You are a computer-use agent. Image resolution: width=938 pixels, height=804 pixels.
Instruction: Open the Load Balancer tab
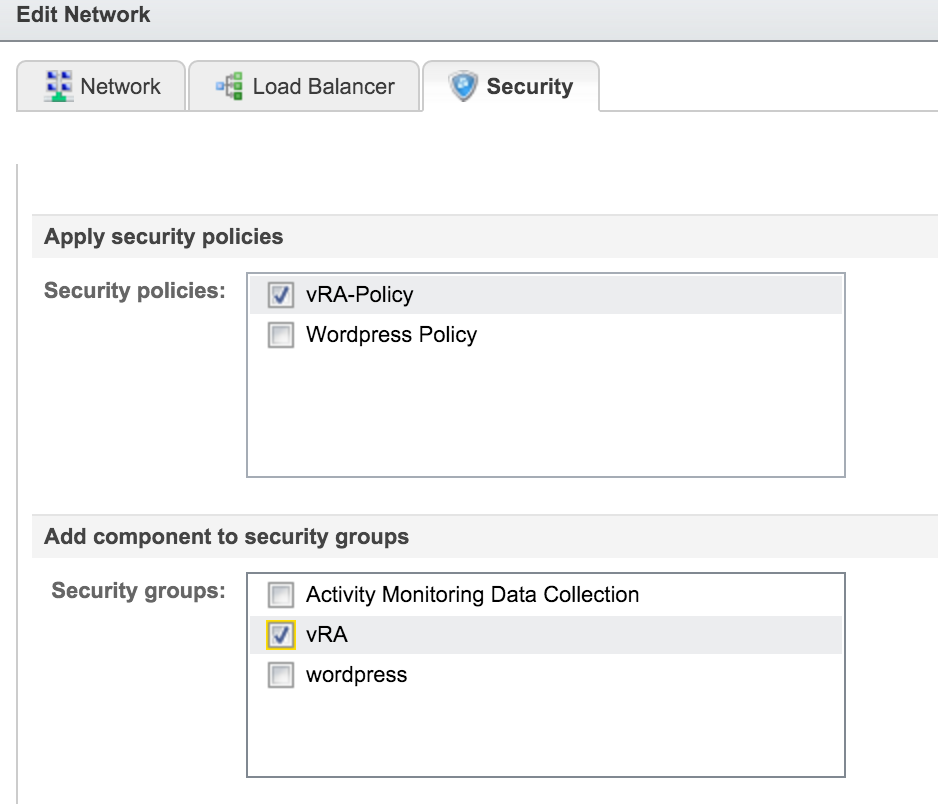tap(323, 87)
